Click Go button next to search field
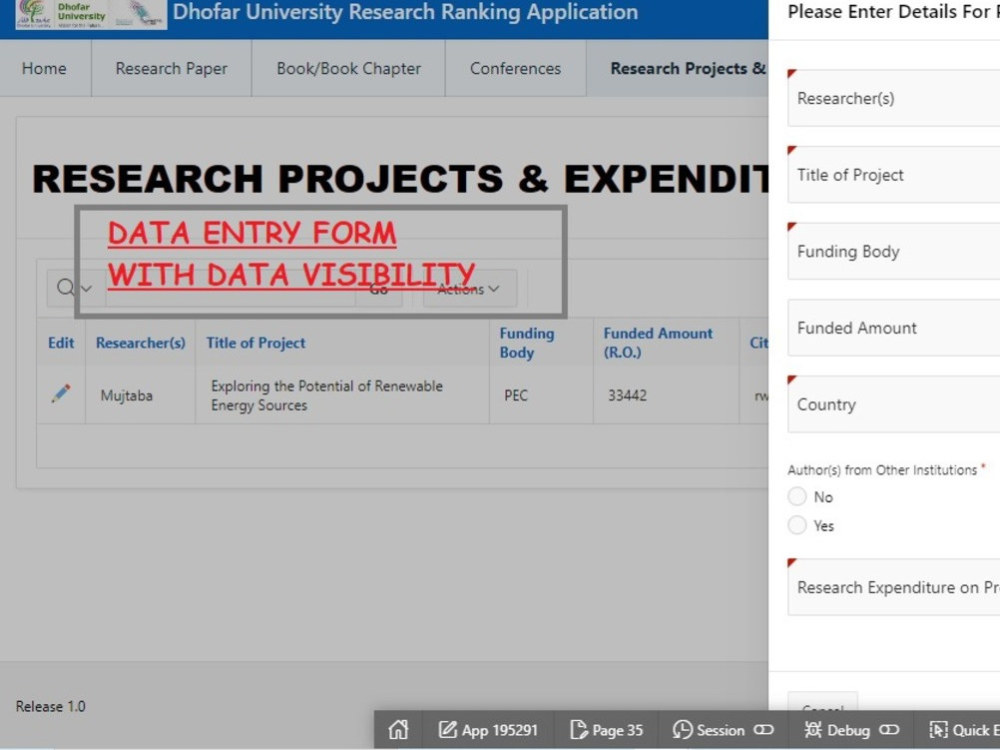Image resolution: width=1000 pixels, height=750 pixels. point(379,289)
